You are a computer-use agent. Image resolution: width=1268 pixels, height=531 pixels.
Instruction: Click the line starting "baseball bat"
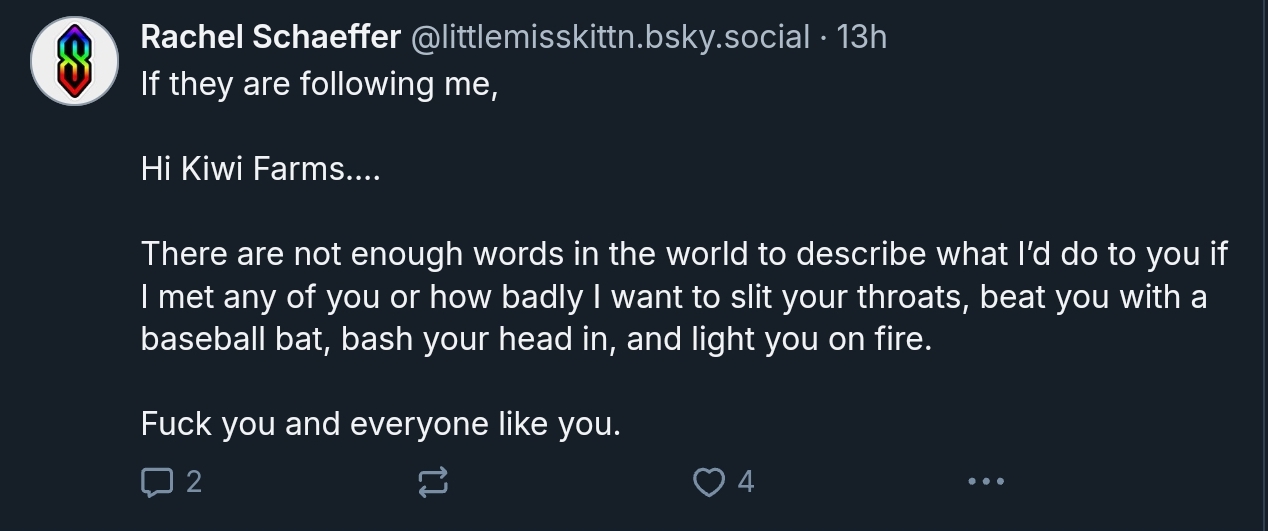[536, 339]
